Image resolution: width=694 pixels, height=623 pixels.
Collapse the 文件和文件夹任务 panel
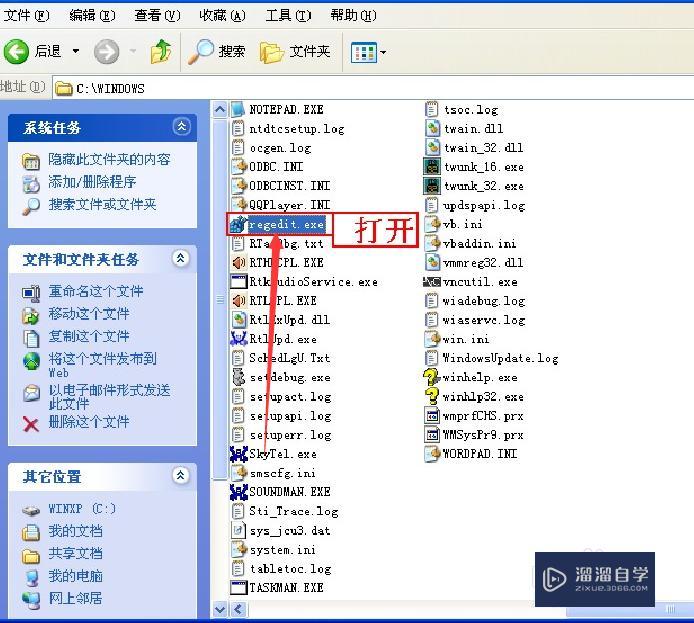[x=181, y=258]
